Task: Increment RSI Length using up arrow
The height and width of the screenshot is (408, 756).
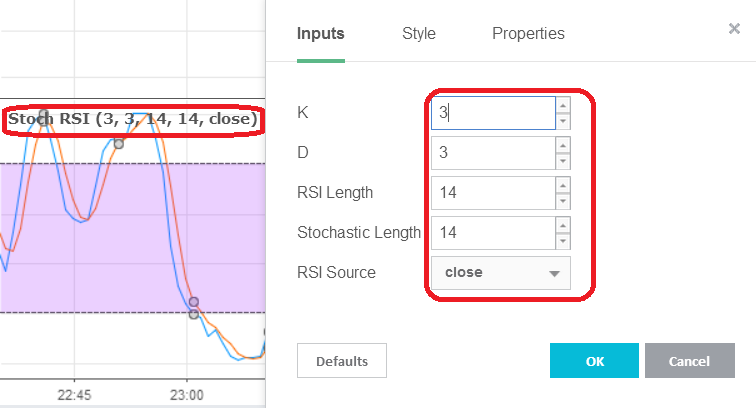Action: pos(563,185)
